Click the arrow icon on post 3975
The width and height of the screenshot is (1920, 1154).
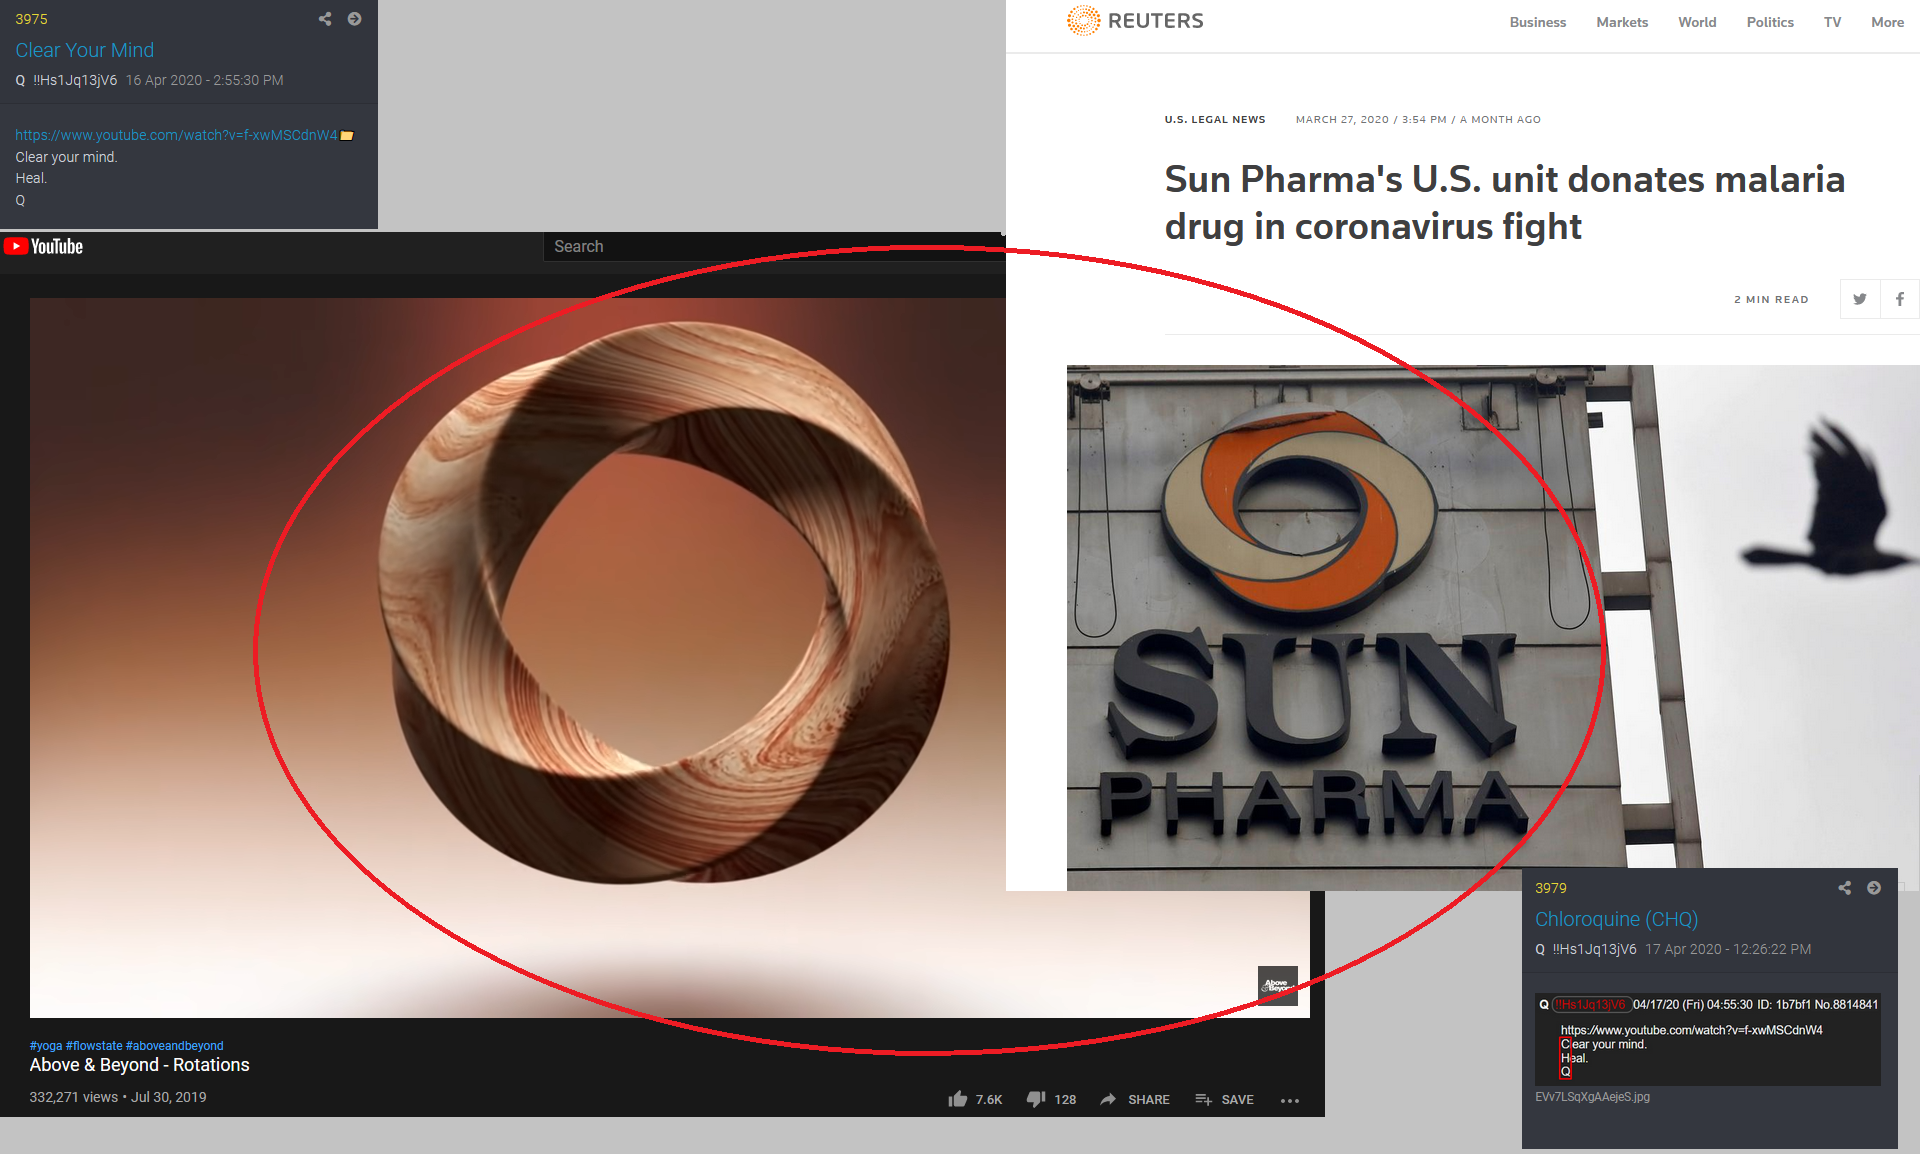[354, 19]
